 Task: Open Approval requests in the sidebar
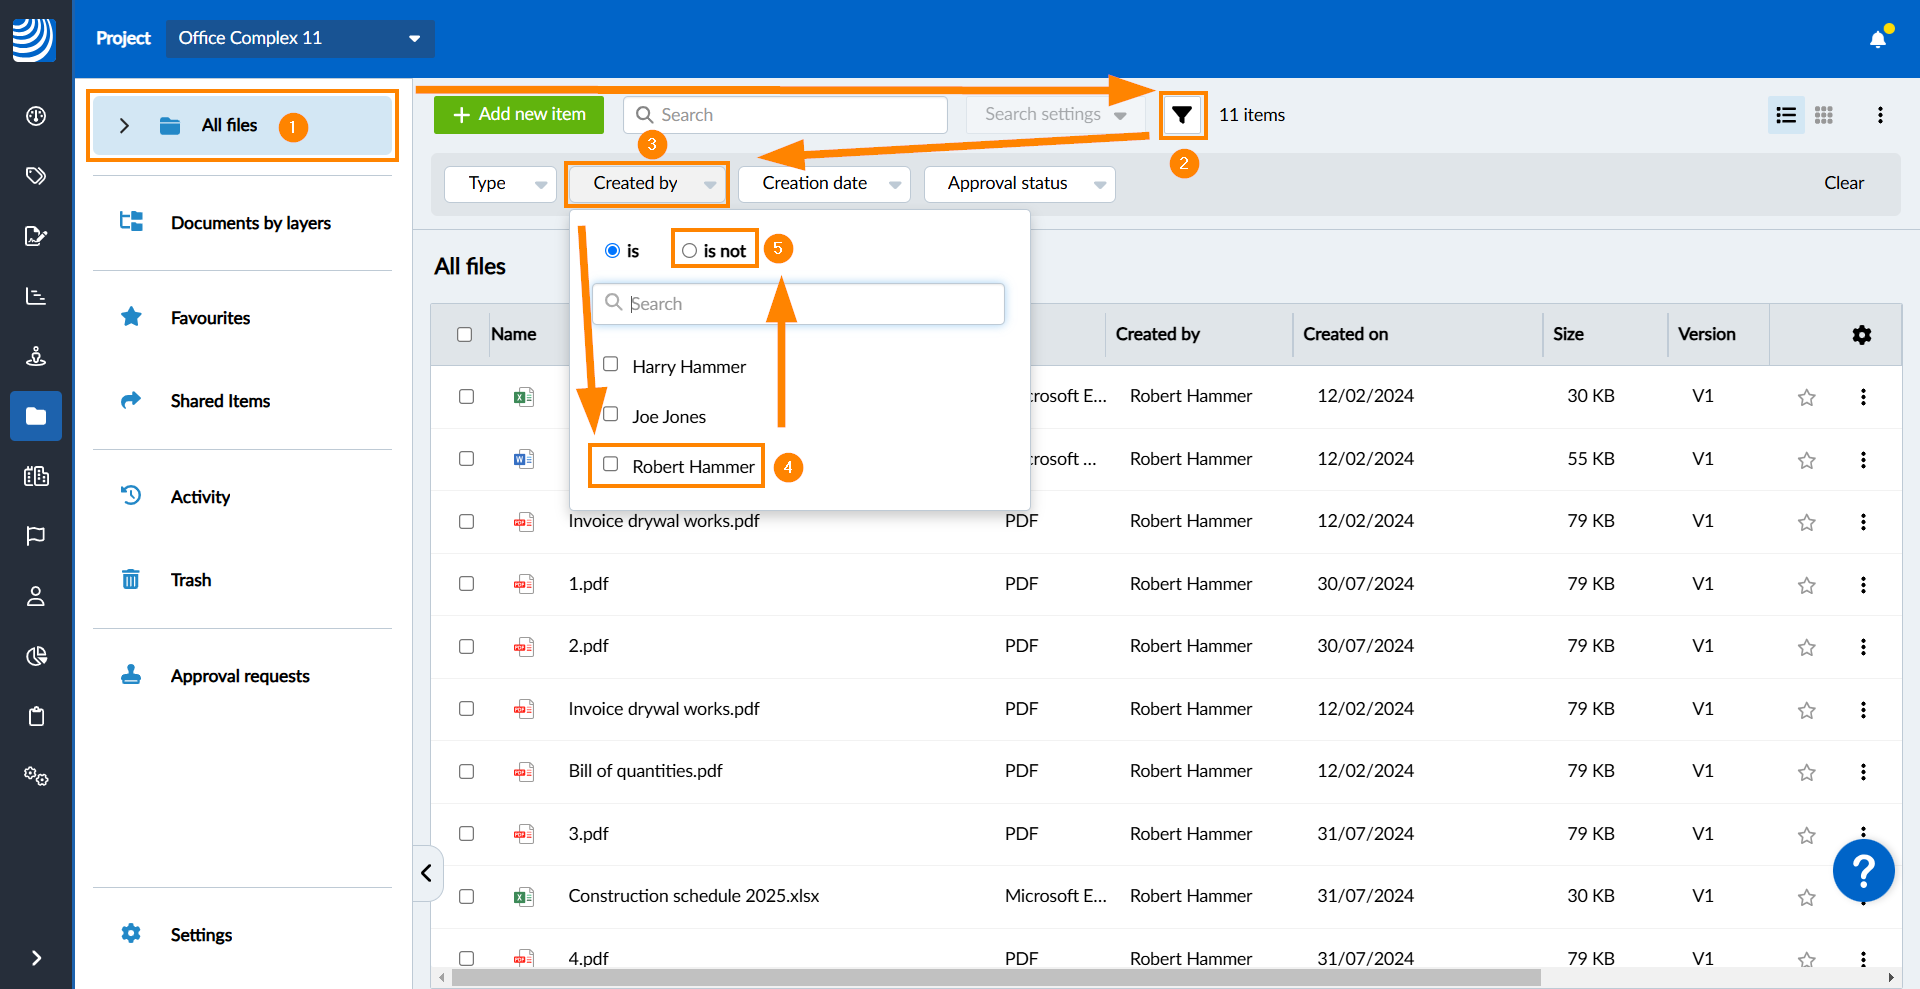240,676
